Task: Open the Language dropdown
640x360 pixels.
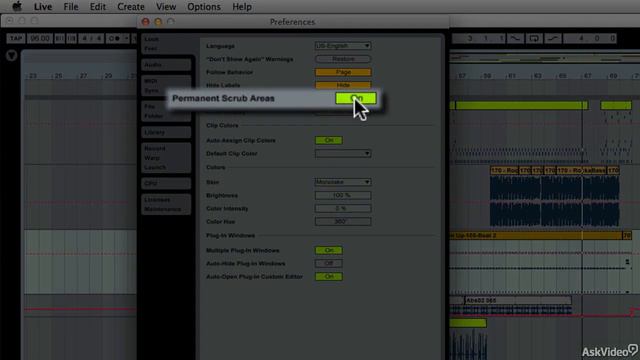Action: pos(343,46)
